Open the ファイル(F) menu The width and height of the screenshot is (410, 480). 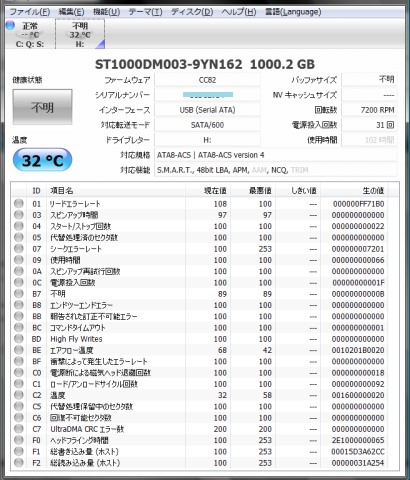coord(30,12)
